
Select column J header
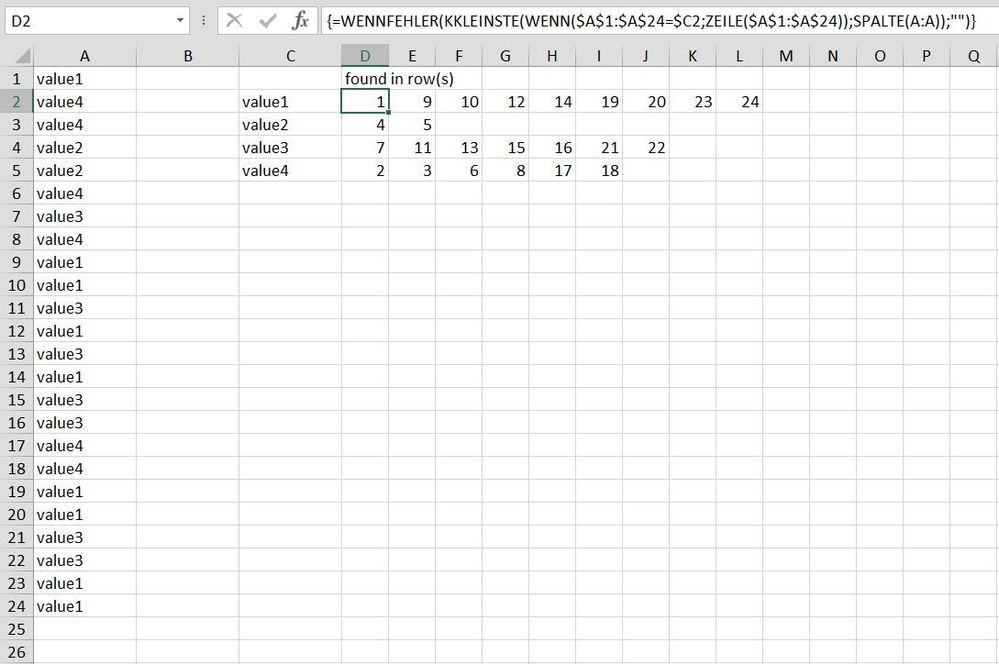coord(646,56)
